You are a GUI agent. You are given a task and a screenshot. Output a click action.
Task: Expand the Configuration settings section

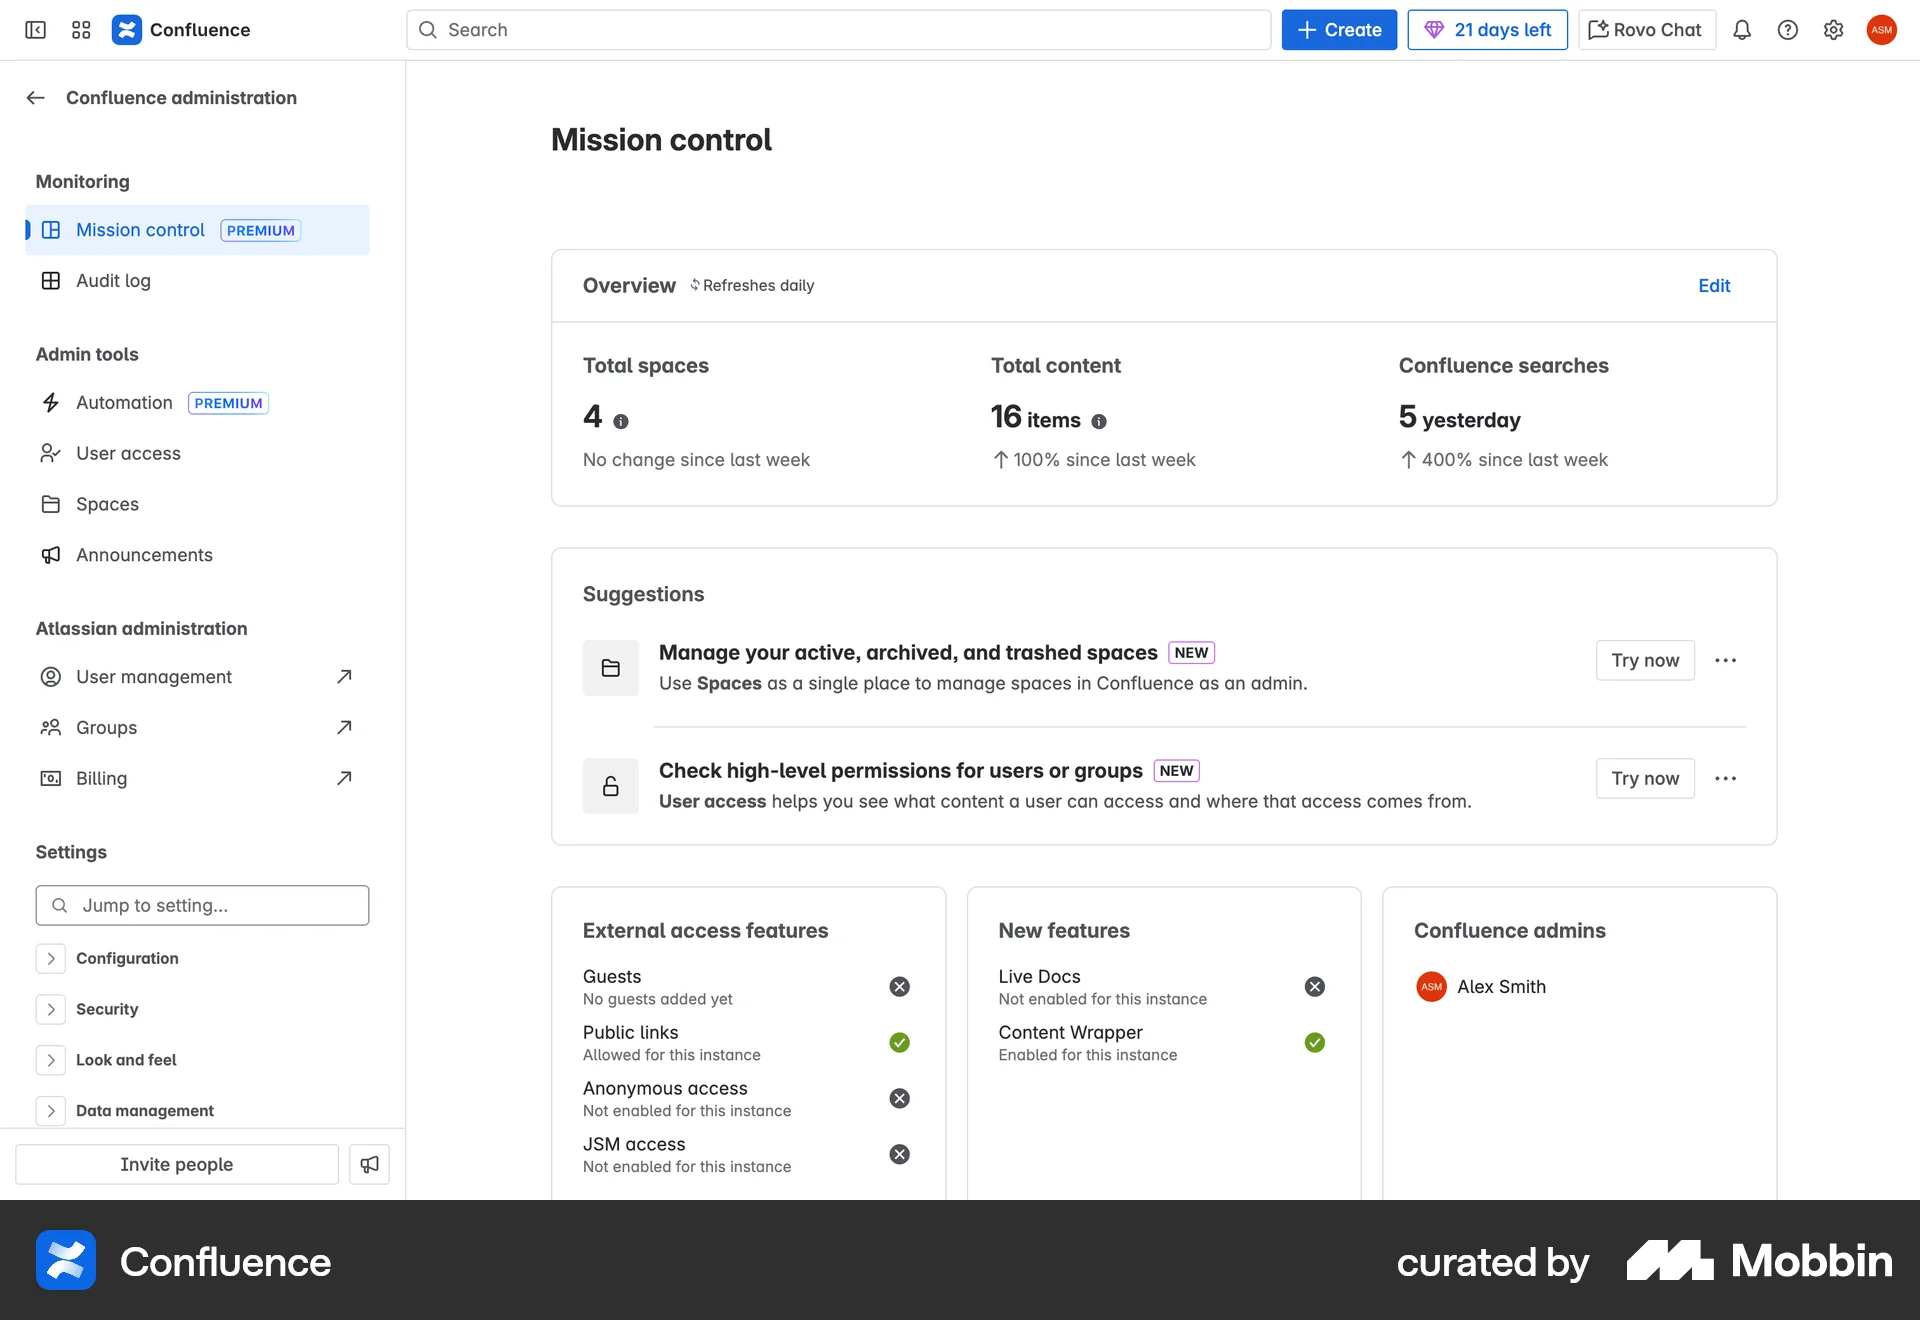click(50, 958)
